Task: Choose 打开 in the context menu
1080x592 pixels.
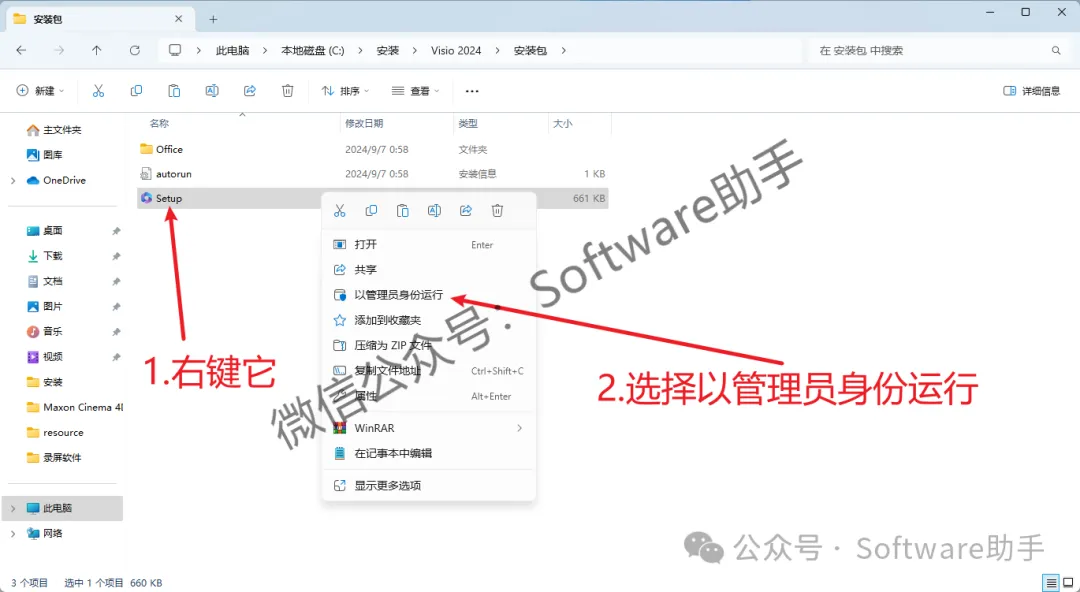Action: (429, 245)
